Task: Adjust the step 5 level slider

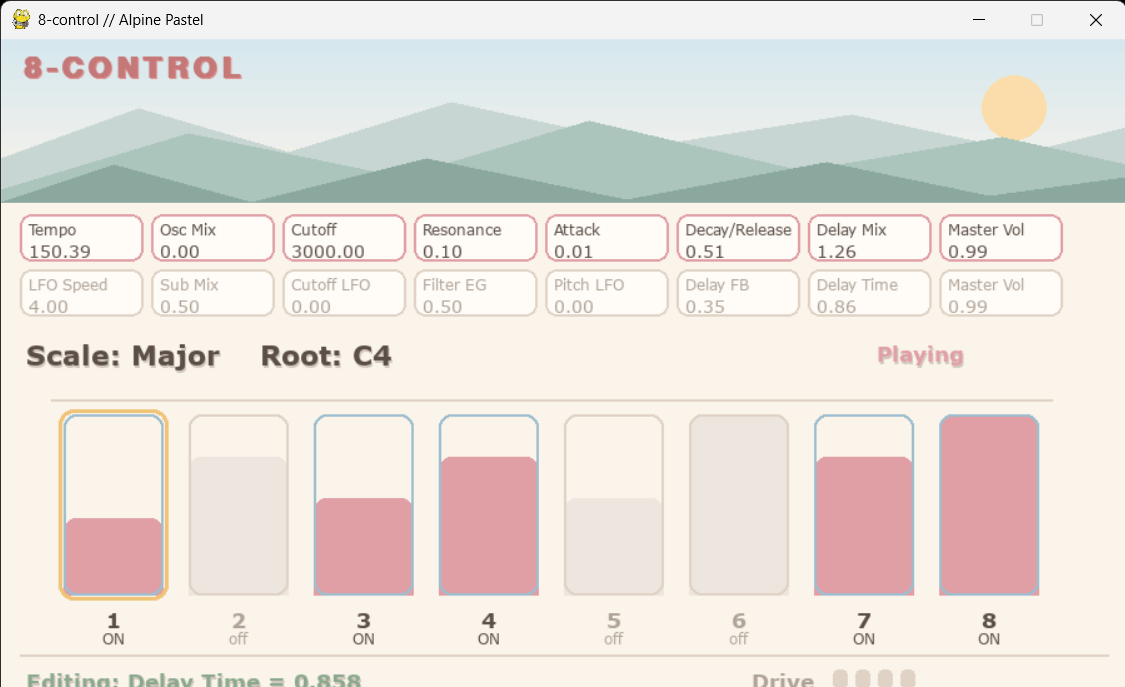Action: tap(613, 505)
